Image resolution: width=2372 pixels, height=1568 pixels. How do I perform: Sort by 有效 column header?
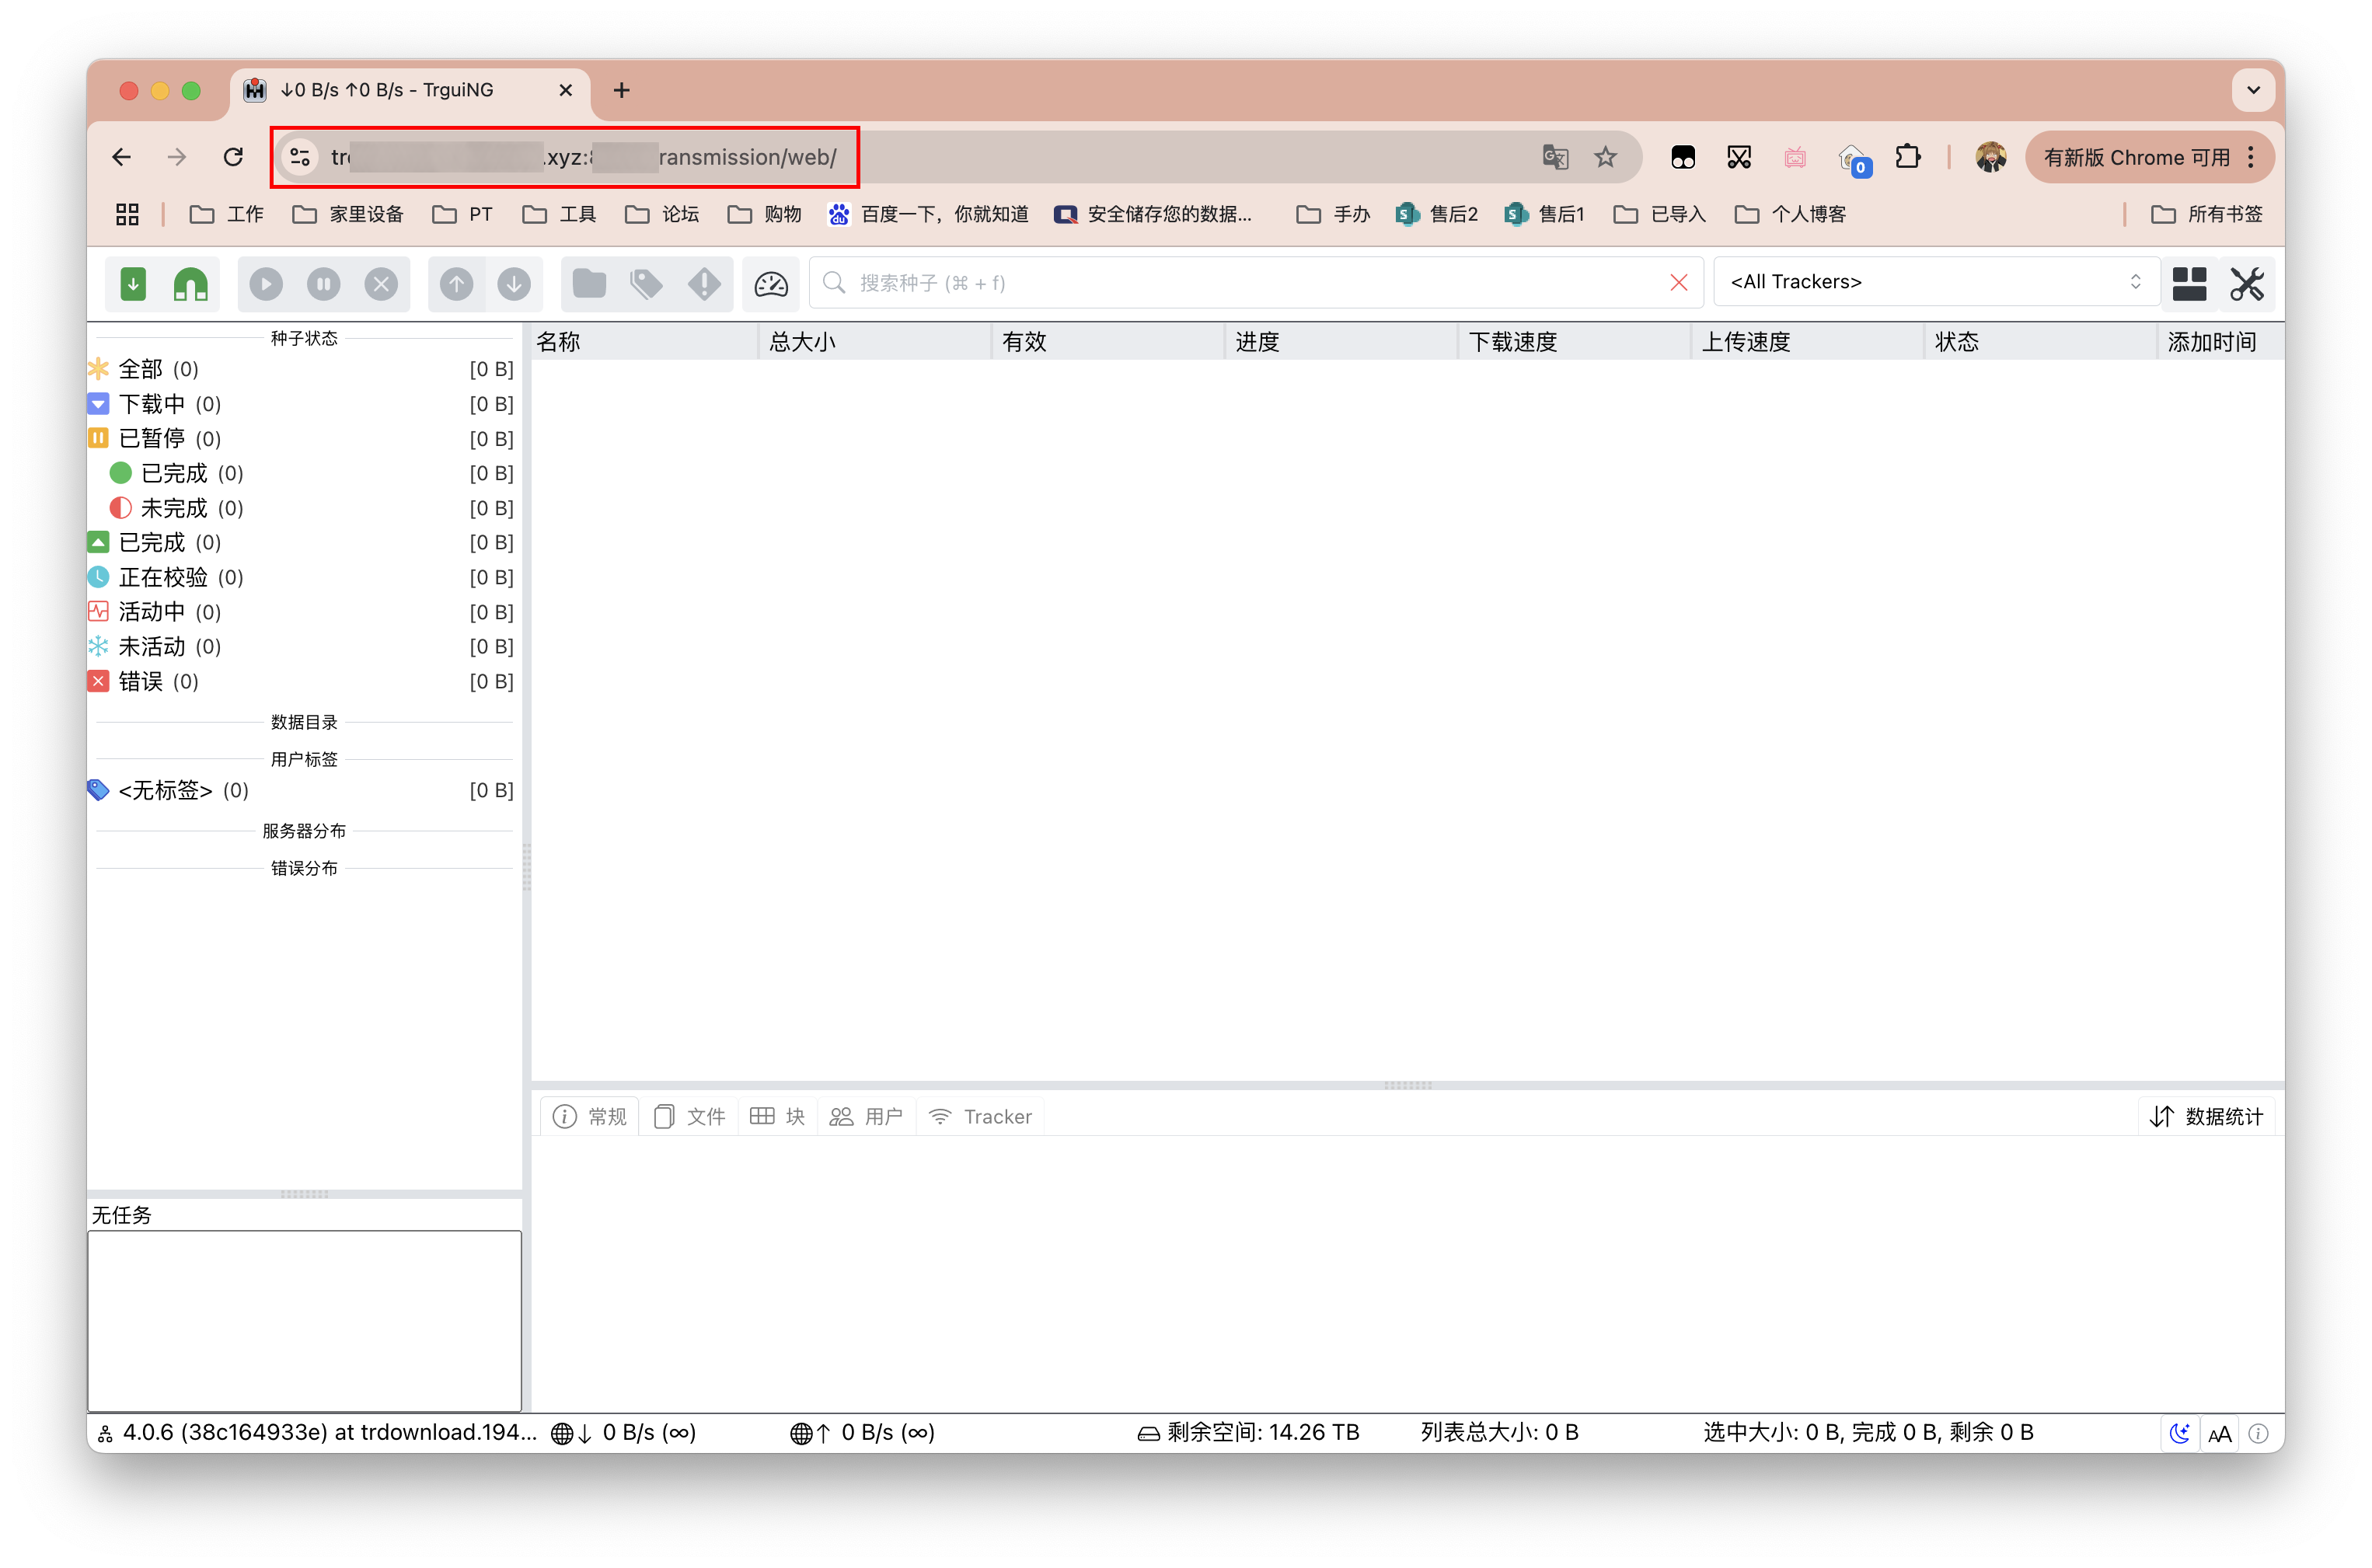[x=1108, y=342]
